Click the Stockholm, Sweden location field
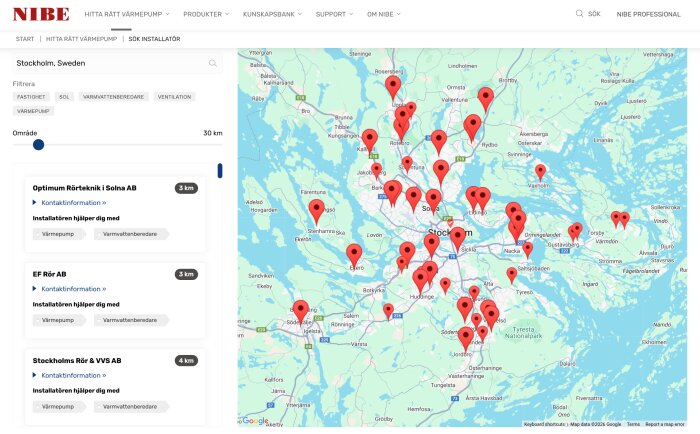The width and height of the screenshot is (700, 434). [x=117, y=63]
